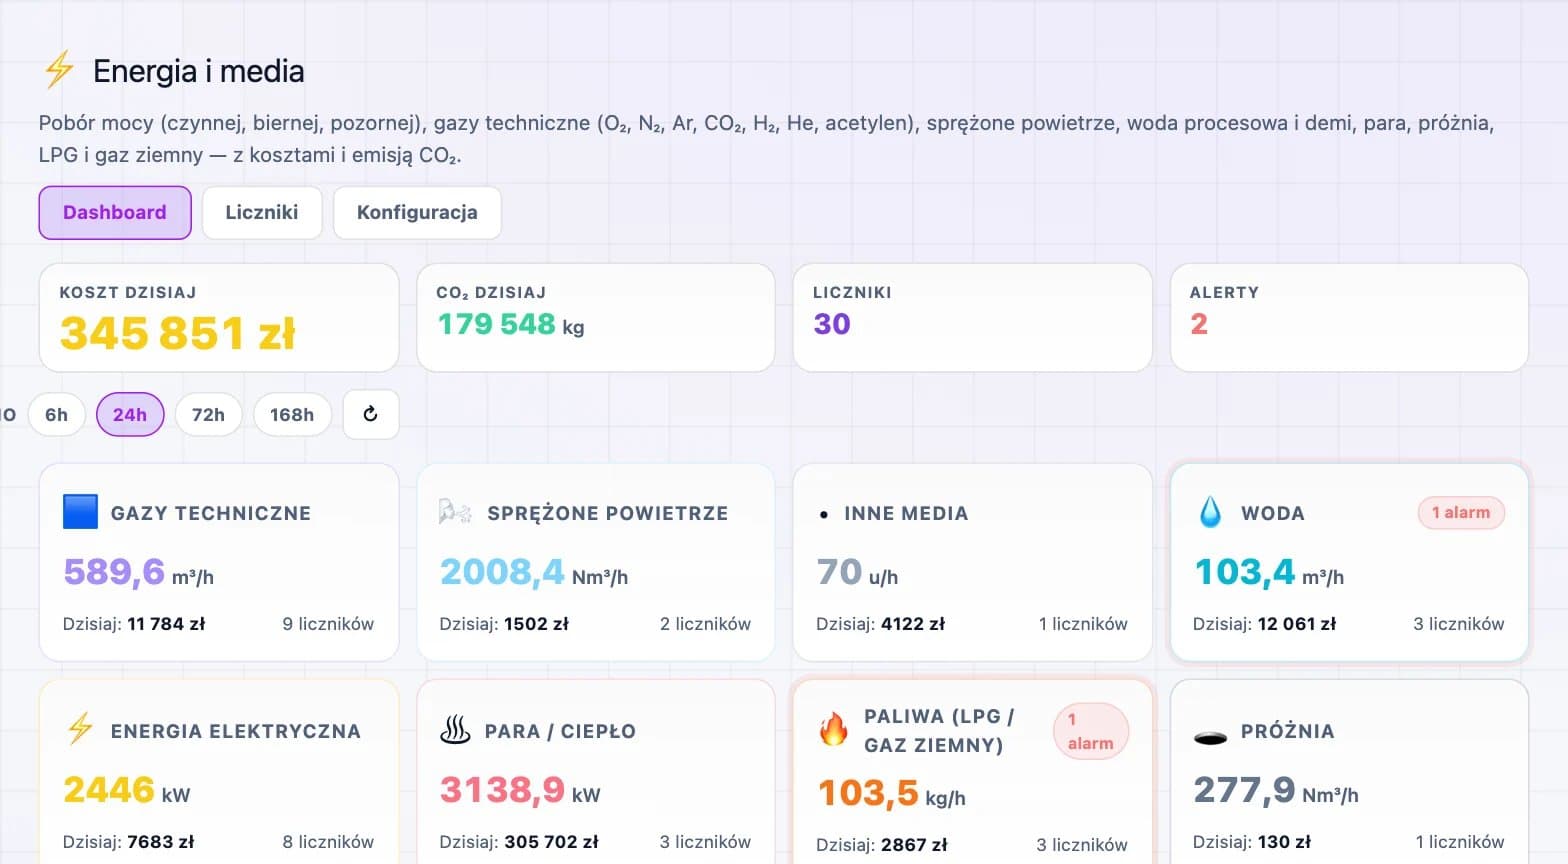This screenshot has height=864, width=1568.
Task: Click the Energia elektryczna card title
Action: point(236,731)
